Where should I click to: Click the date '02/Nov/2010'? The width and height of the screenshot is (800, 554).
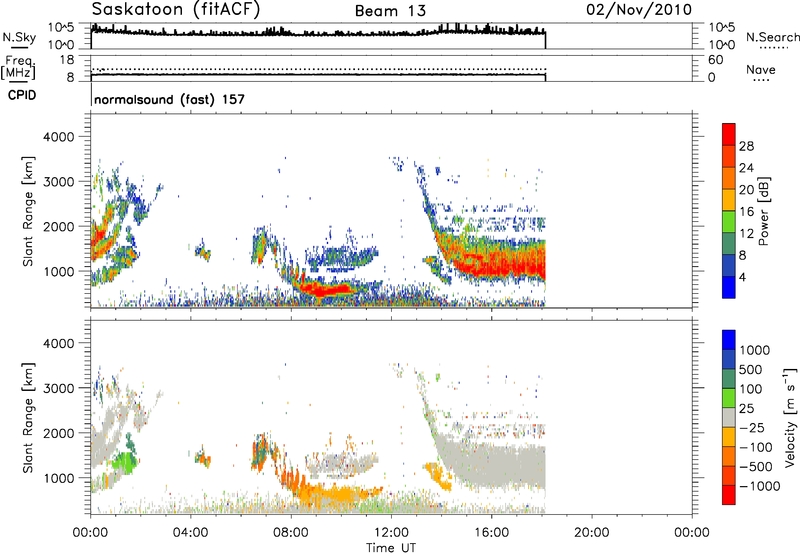(639, 10)
